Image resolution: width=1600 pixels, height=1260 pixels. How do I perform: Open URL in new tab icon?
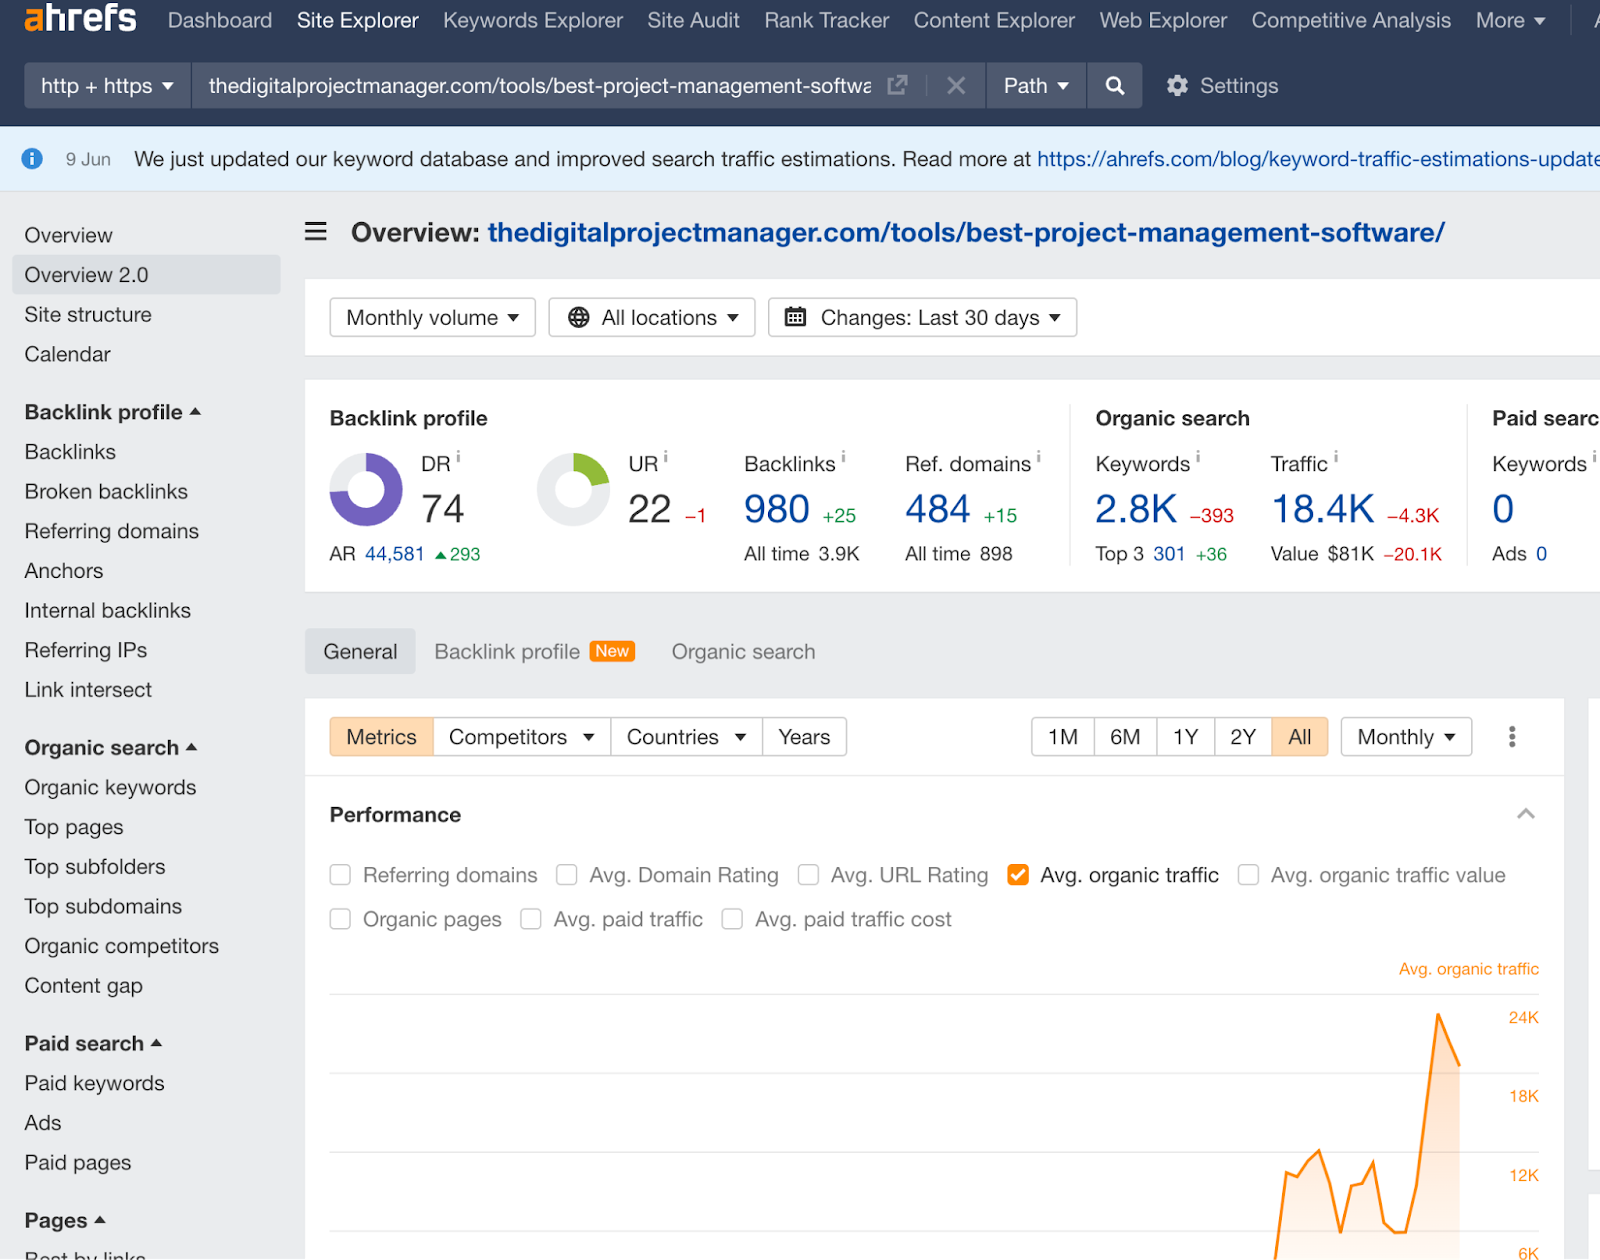(x=897, y=85)
